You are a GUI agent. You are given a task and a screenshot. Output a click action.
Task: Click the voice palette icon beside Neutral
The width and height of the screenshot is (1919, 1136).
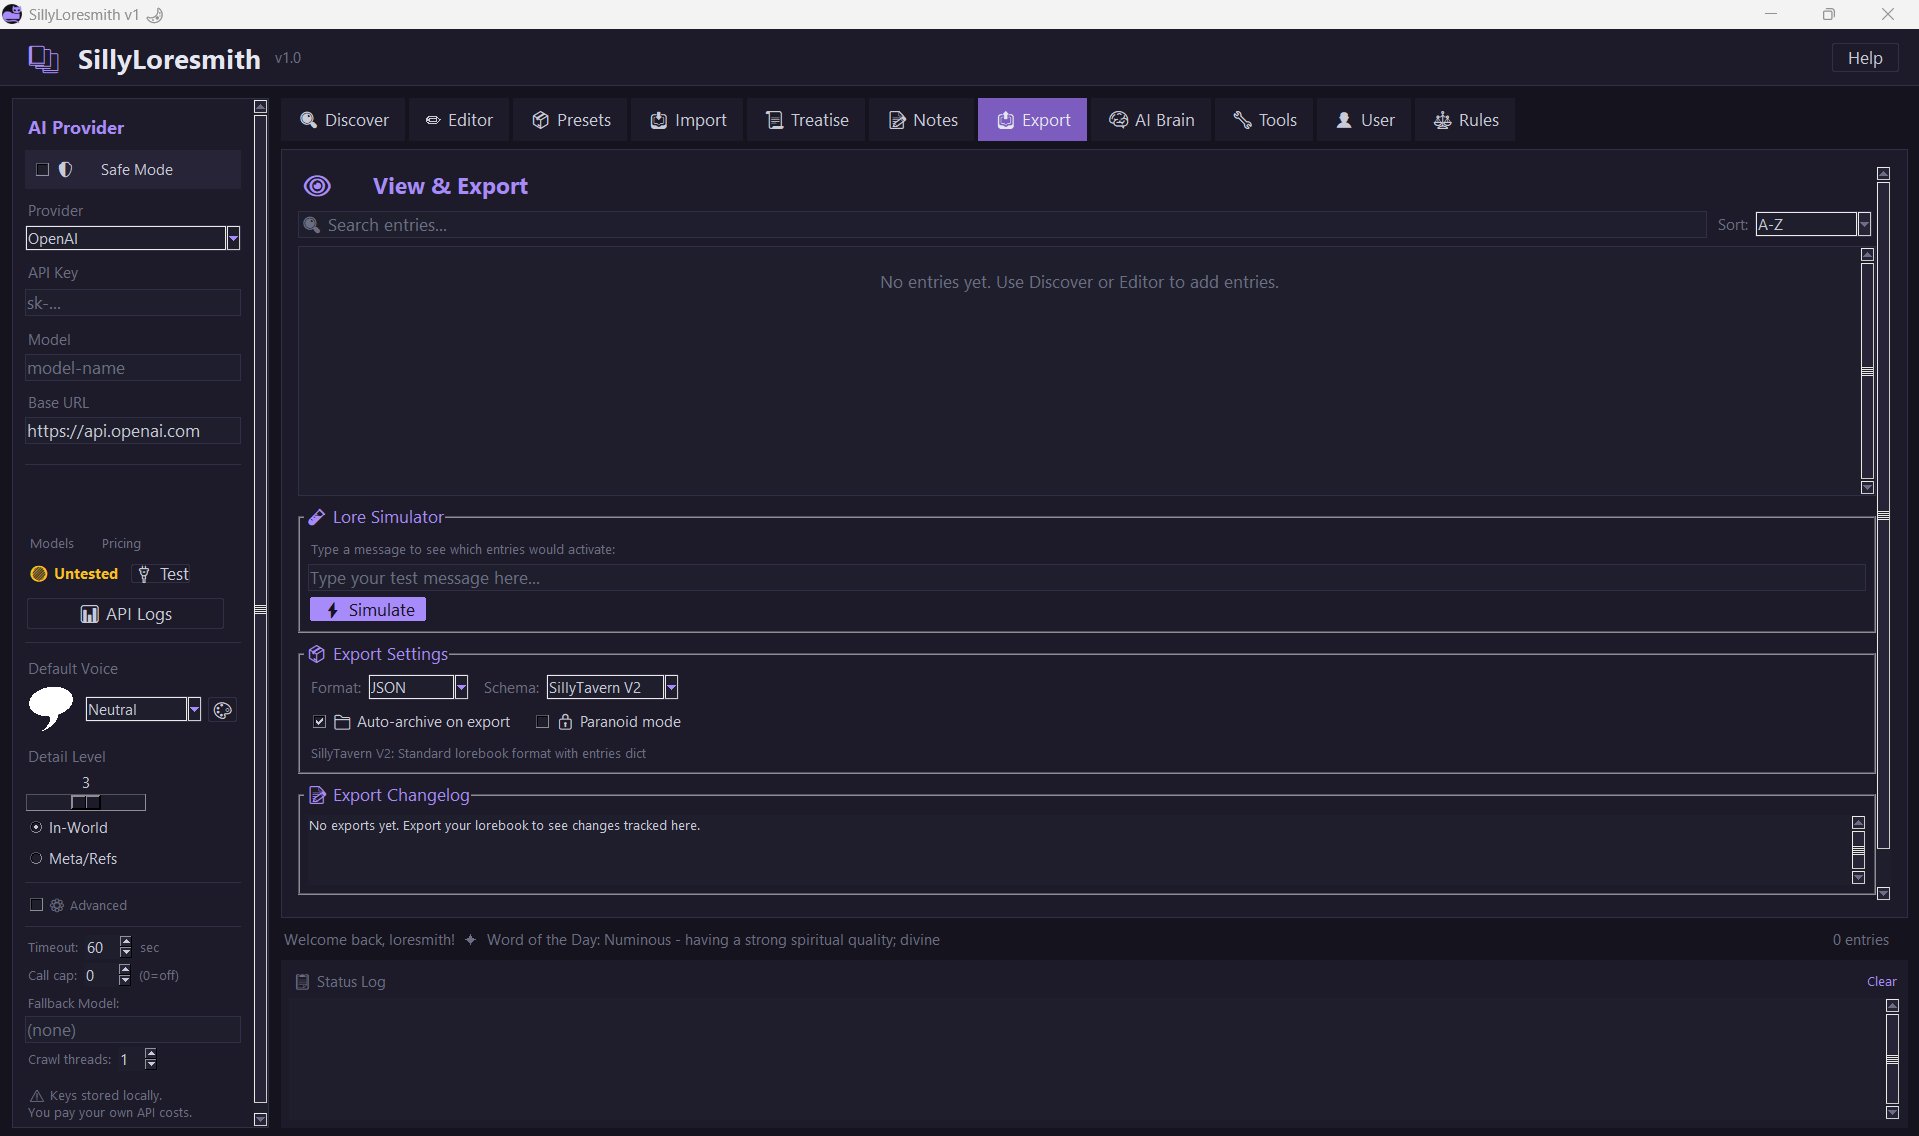(x=223, y=710)
